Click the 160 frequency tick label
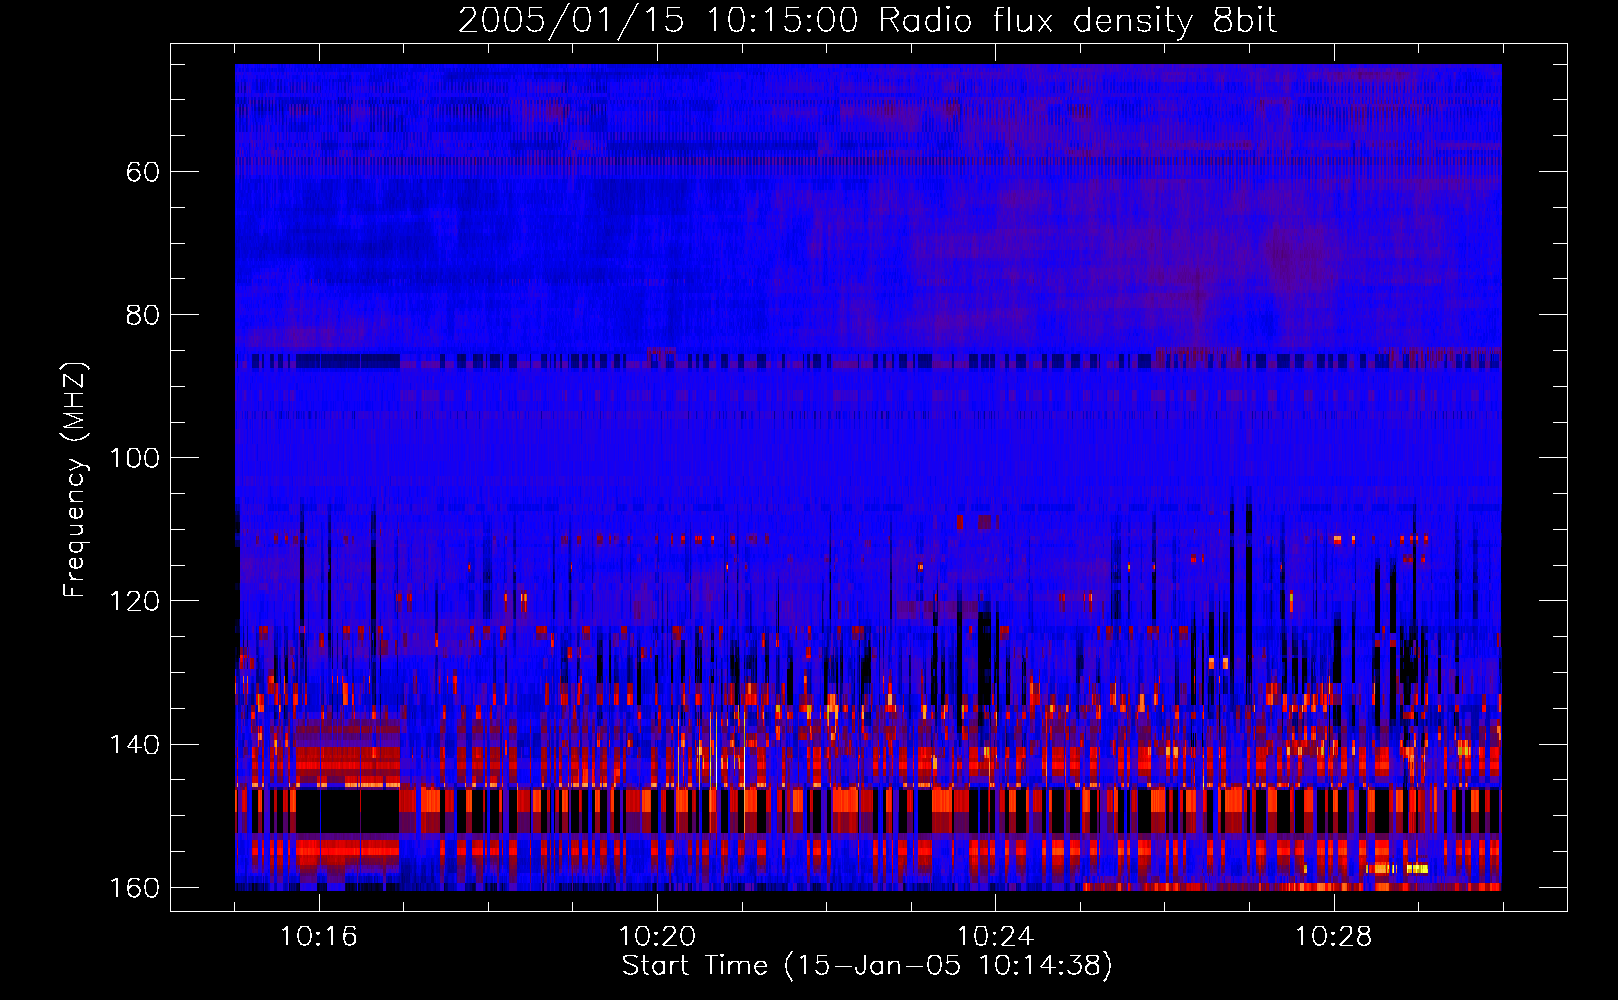Screen dimensions: 1618x1000 [134, 888]
